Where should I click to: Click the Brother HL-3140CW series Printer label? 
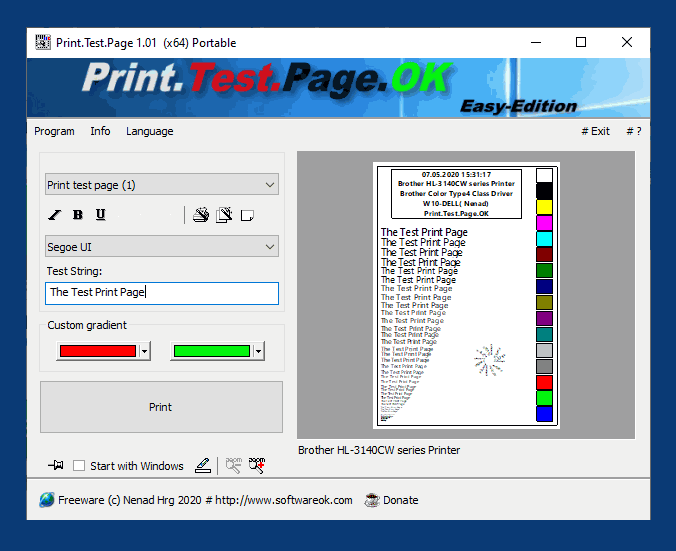pos(379,450)
